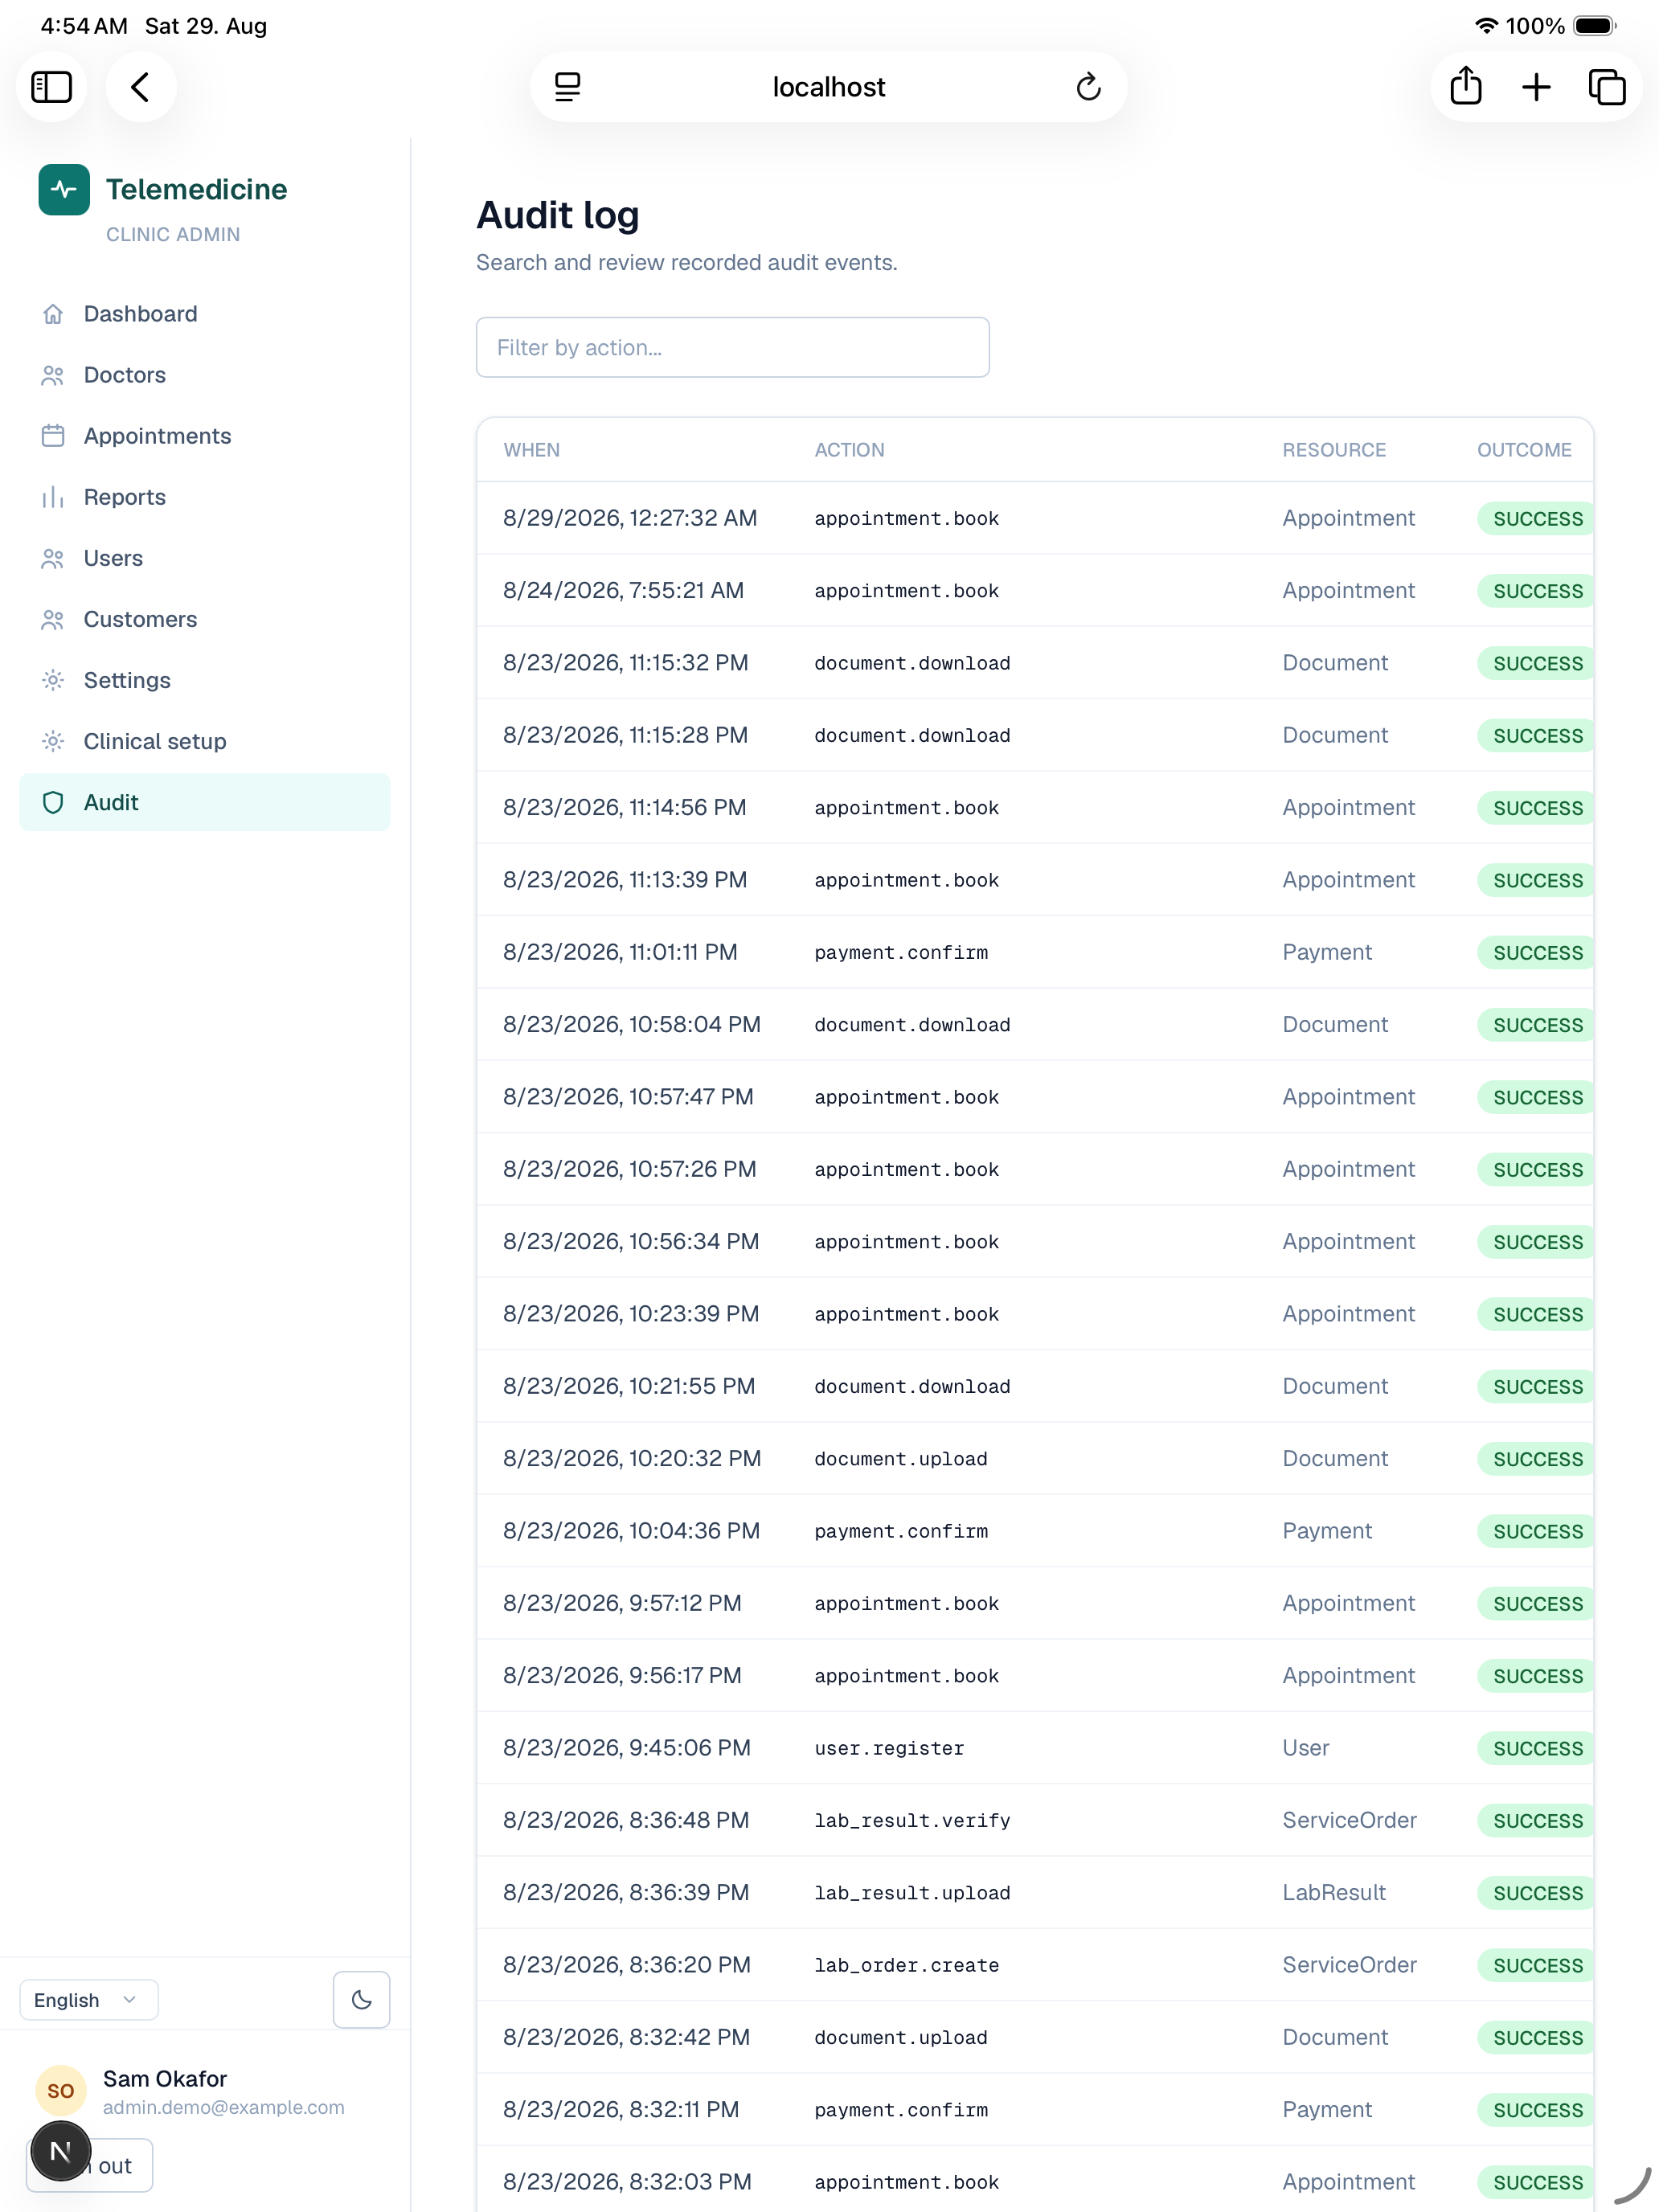The image size is (1659, 2212).
Task: Add a new browser tab
Action: pos(1536,87)
